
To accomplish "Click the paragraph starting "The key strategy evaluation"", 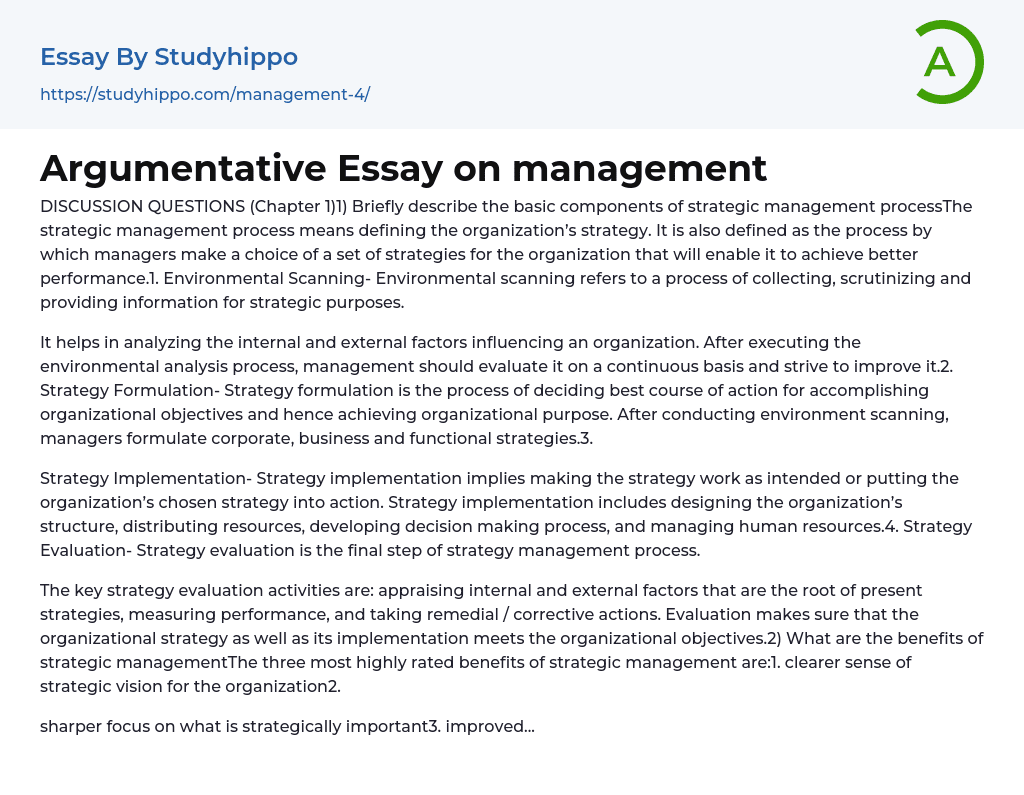I will click(x=480, y=590).
